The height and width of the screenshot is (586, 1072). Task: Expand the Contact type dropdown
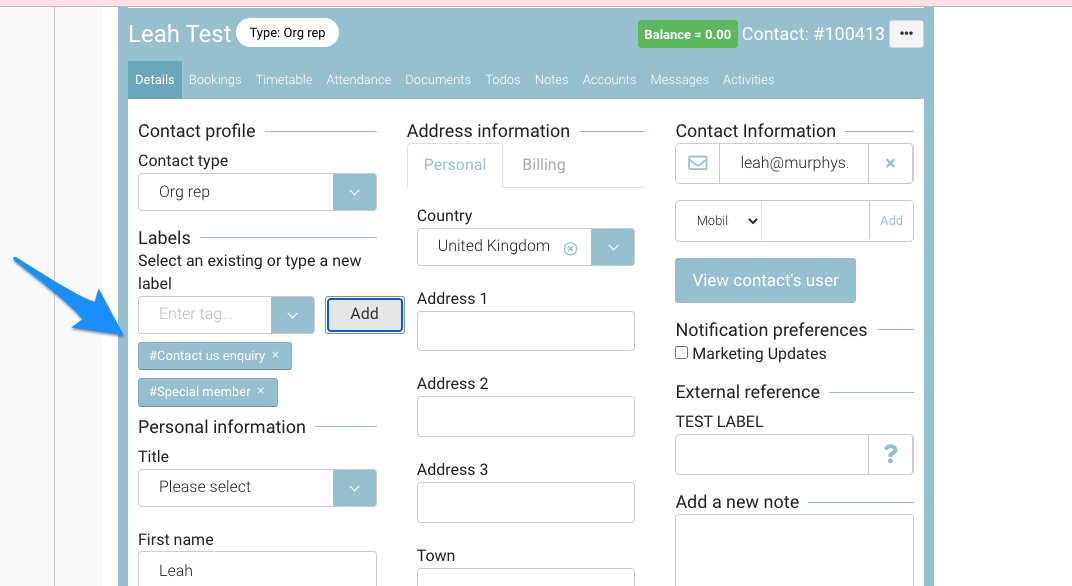click(x=354, y=192)
